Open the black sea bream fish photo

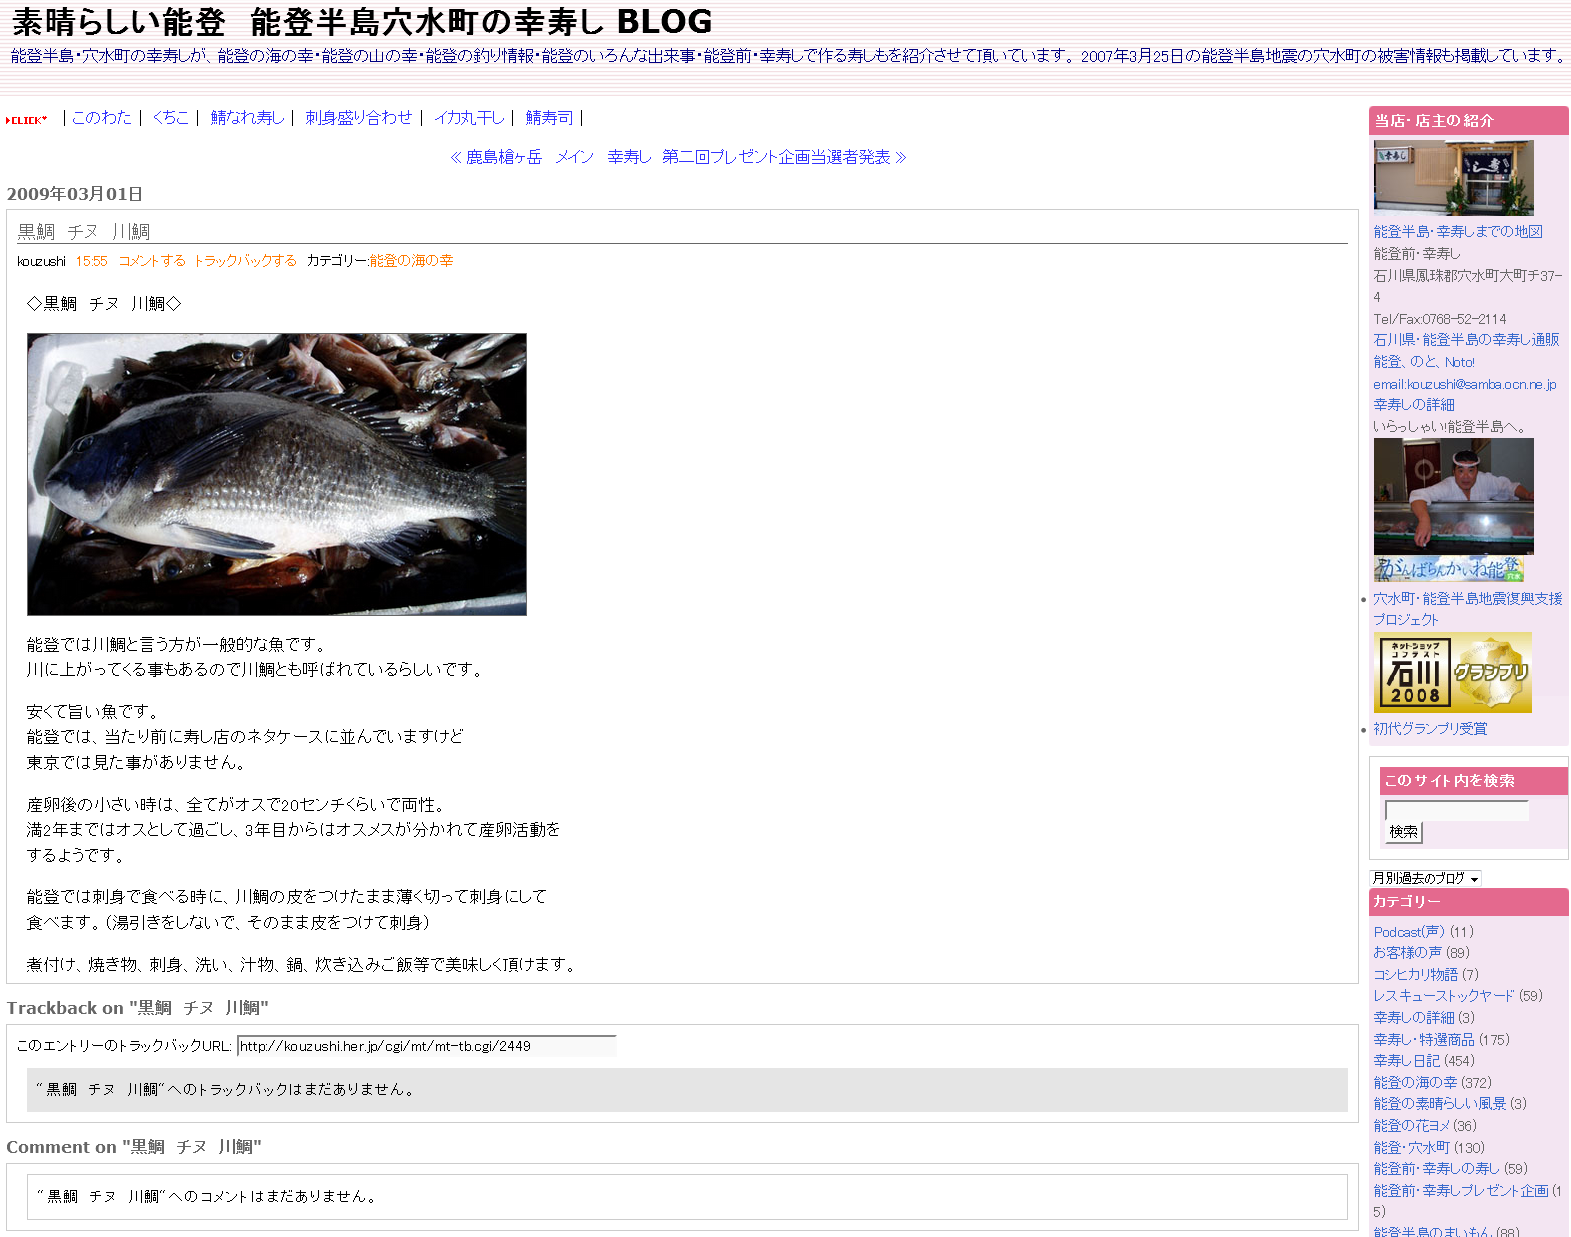(277, 474)
